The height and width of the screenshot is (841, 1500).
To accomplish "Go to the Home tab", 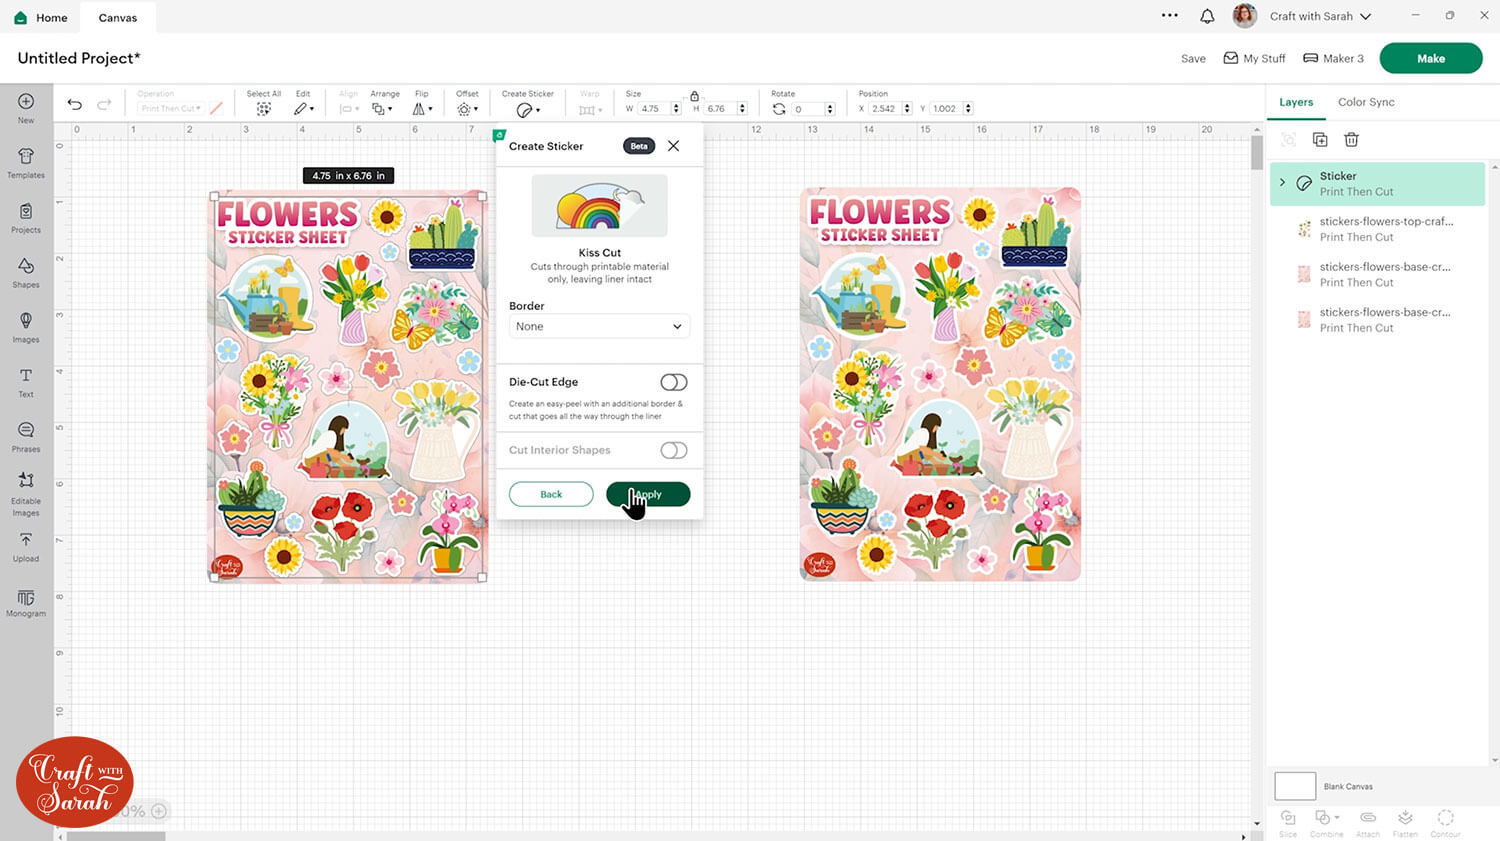I will pyautogui.click(x=41, y=18).
